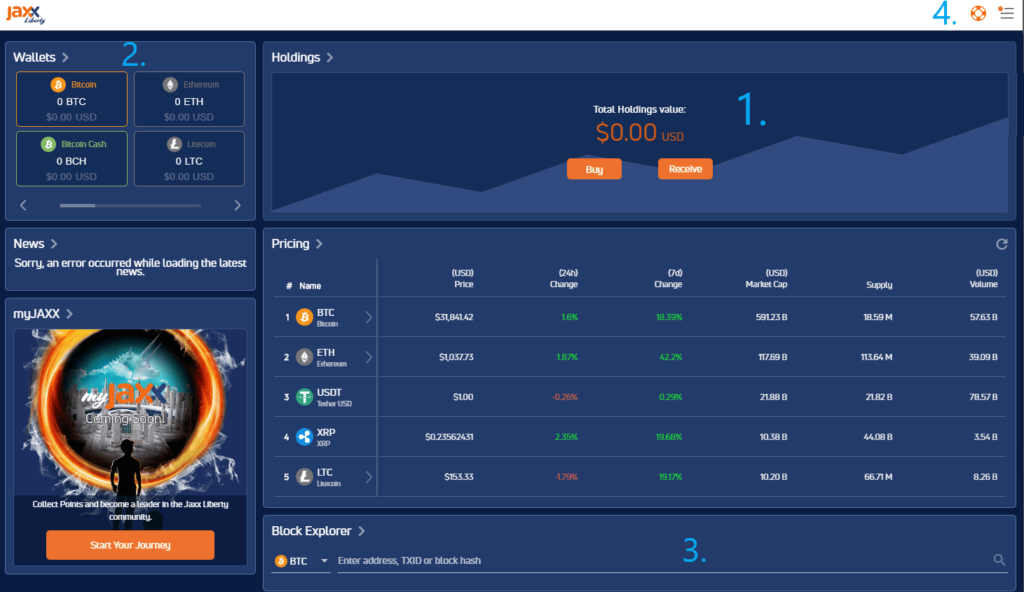Screen dimensions: 1024x592
Task: Click the Bitcoin Cash coin icon in Wallets
Action: (x=48, y=144)
